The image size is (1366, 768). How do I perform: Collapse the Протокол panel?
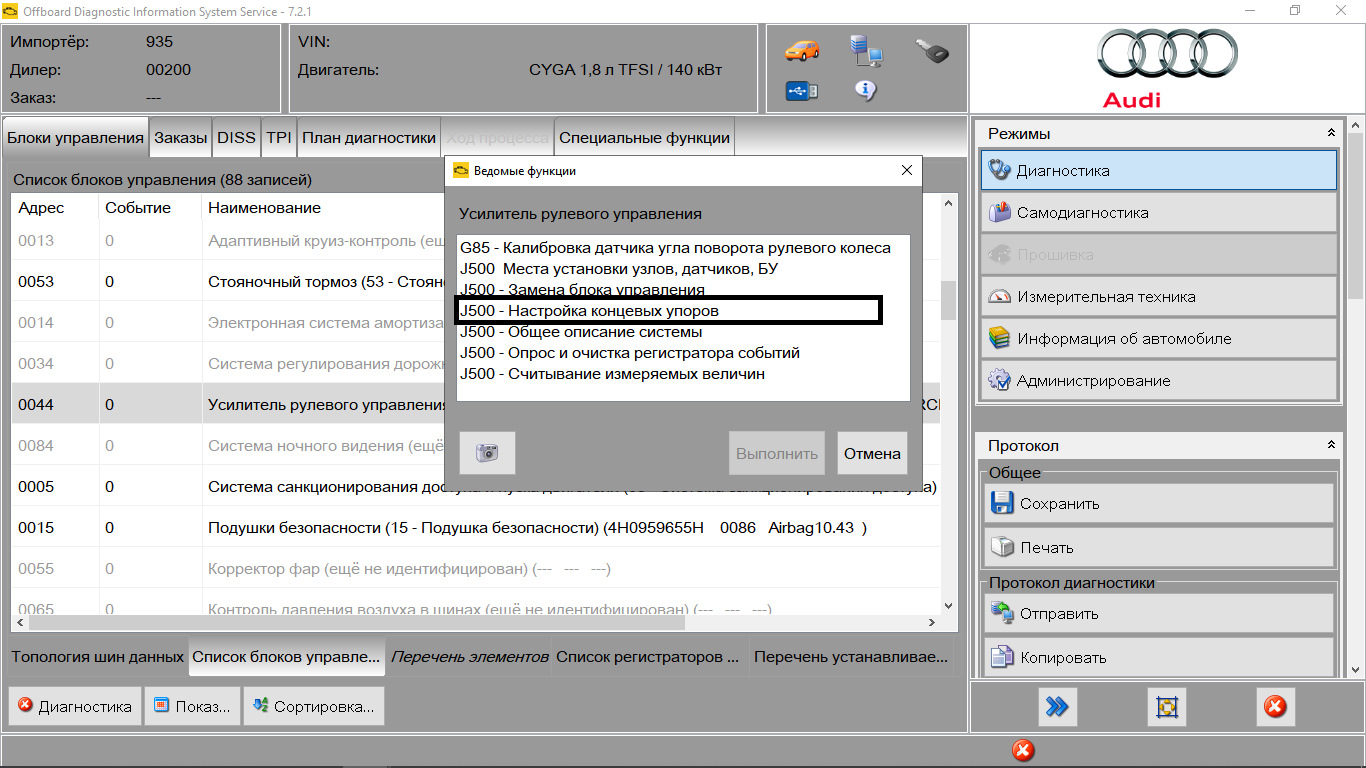click(1330, 445)
